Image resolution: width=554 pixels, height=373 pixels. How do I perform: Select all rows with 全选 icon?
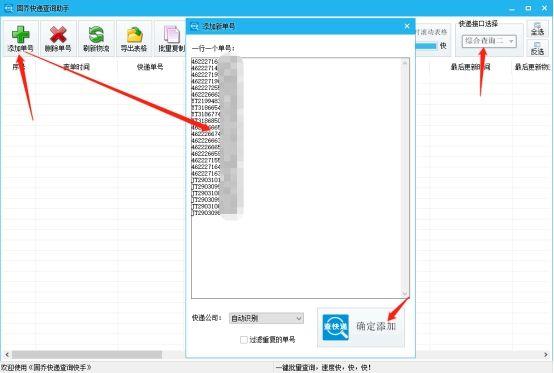coord(537,29)
